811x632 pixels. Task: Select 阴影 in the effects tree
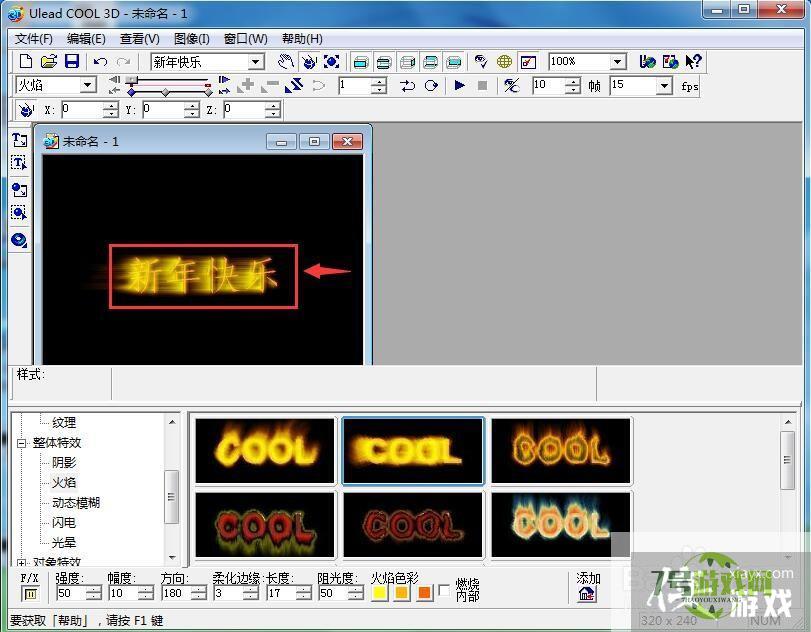(x=64, y=462)
